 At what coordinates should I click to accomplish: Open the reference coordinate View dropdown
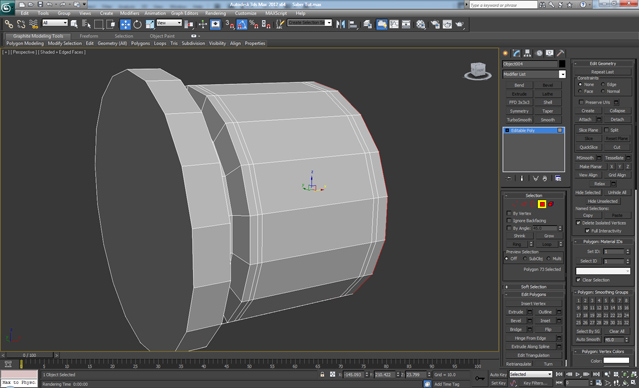[x=169, y=23]
